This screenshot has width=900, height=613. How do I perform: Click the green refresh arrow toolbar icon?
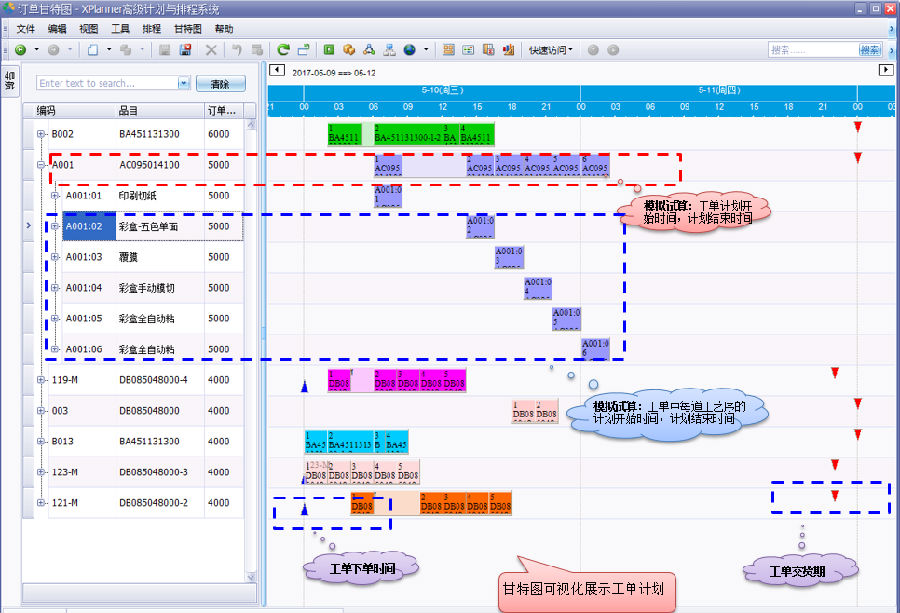click(x=284, y=49)
